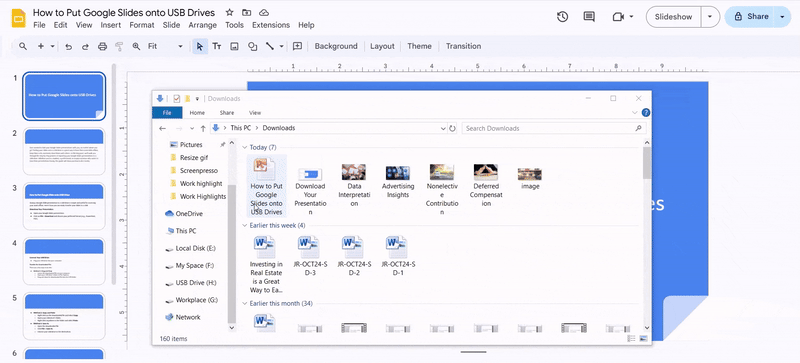800x363 pixels.
Task: Click the Google Slides home logo
Action: click(18, 18)
